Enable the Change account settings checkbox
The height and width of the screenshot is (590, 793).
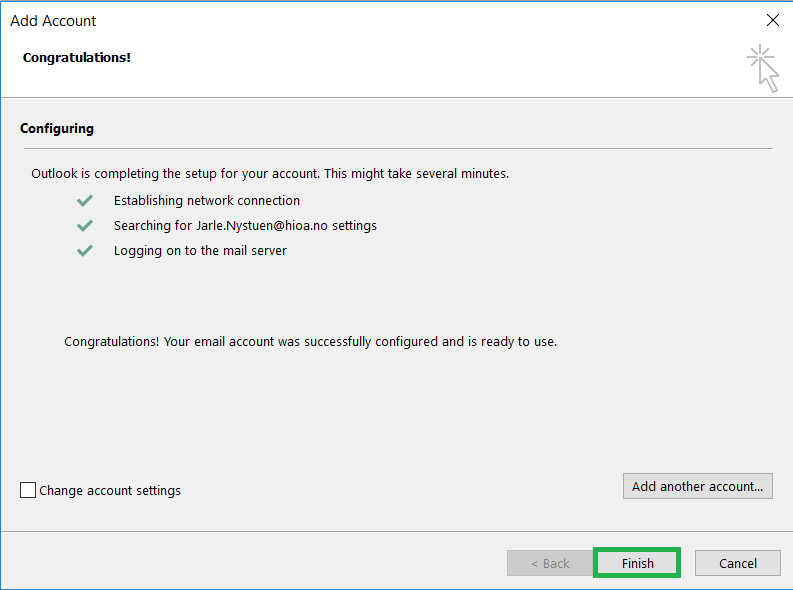[28, 490]
